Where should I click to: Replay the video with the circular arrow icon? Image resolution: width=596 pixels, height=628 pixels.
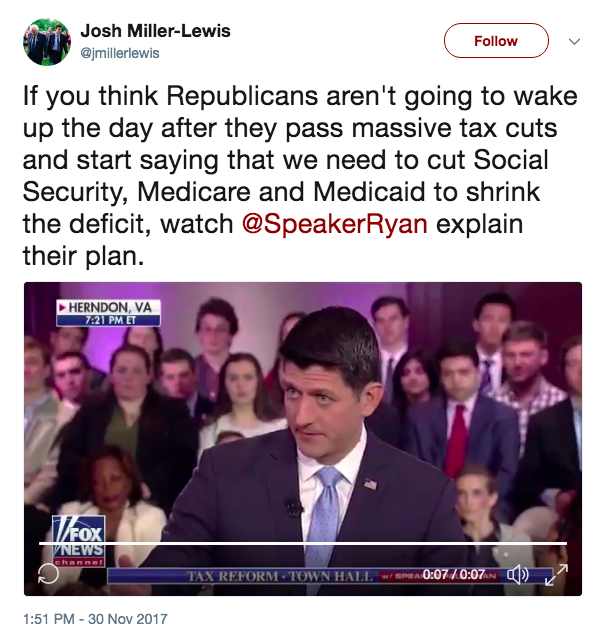[48, 574]
